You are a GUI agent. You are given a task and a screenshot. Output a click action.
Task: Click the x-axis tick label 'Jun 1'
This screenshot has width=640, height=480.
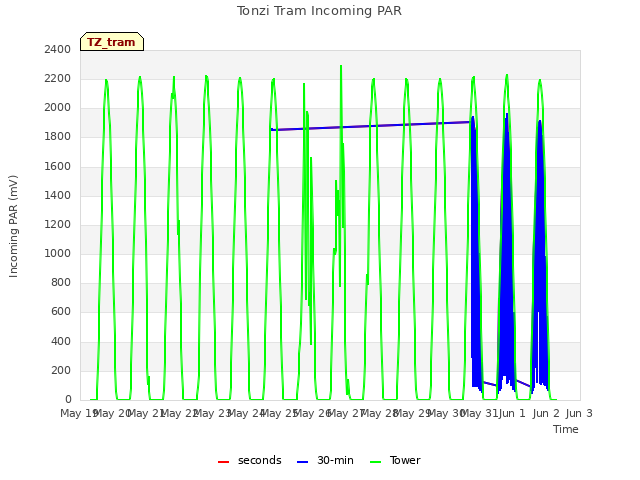click(513, 413)
